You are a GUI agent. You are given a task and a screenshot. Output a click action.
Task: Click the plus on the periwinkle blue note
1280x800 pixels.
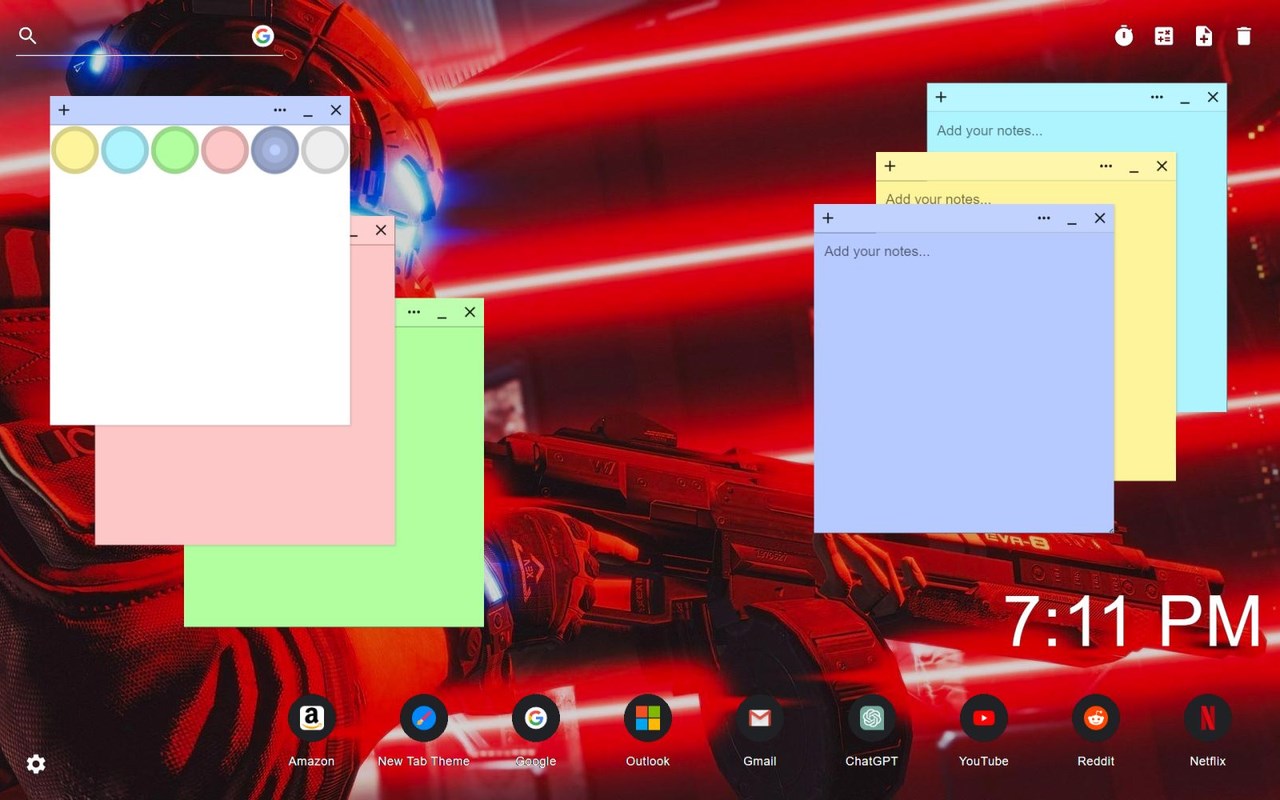pos(828,218)
